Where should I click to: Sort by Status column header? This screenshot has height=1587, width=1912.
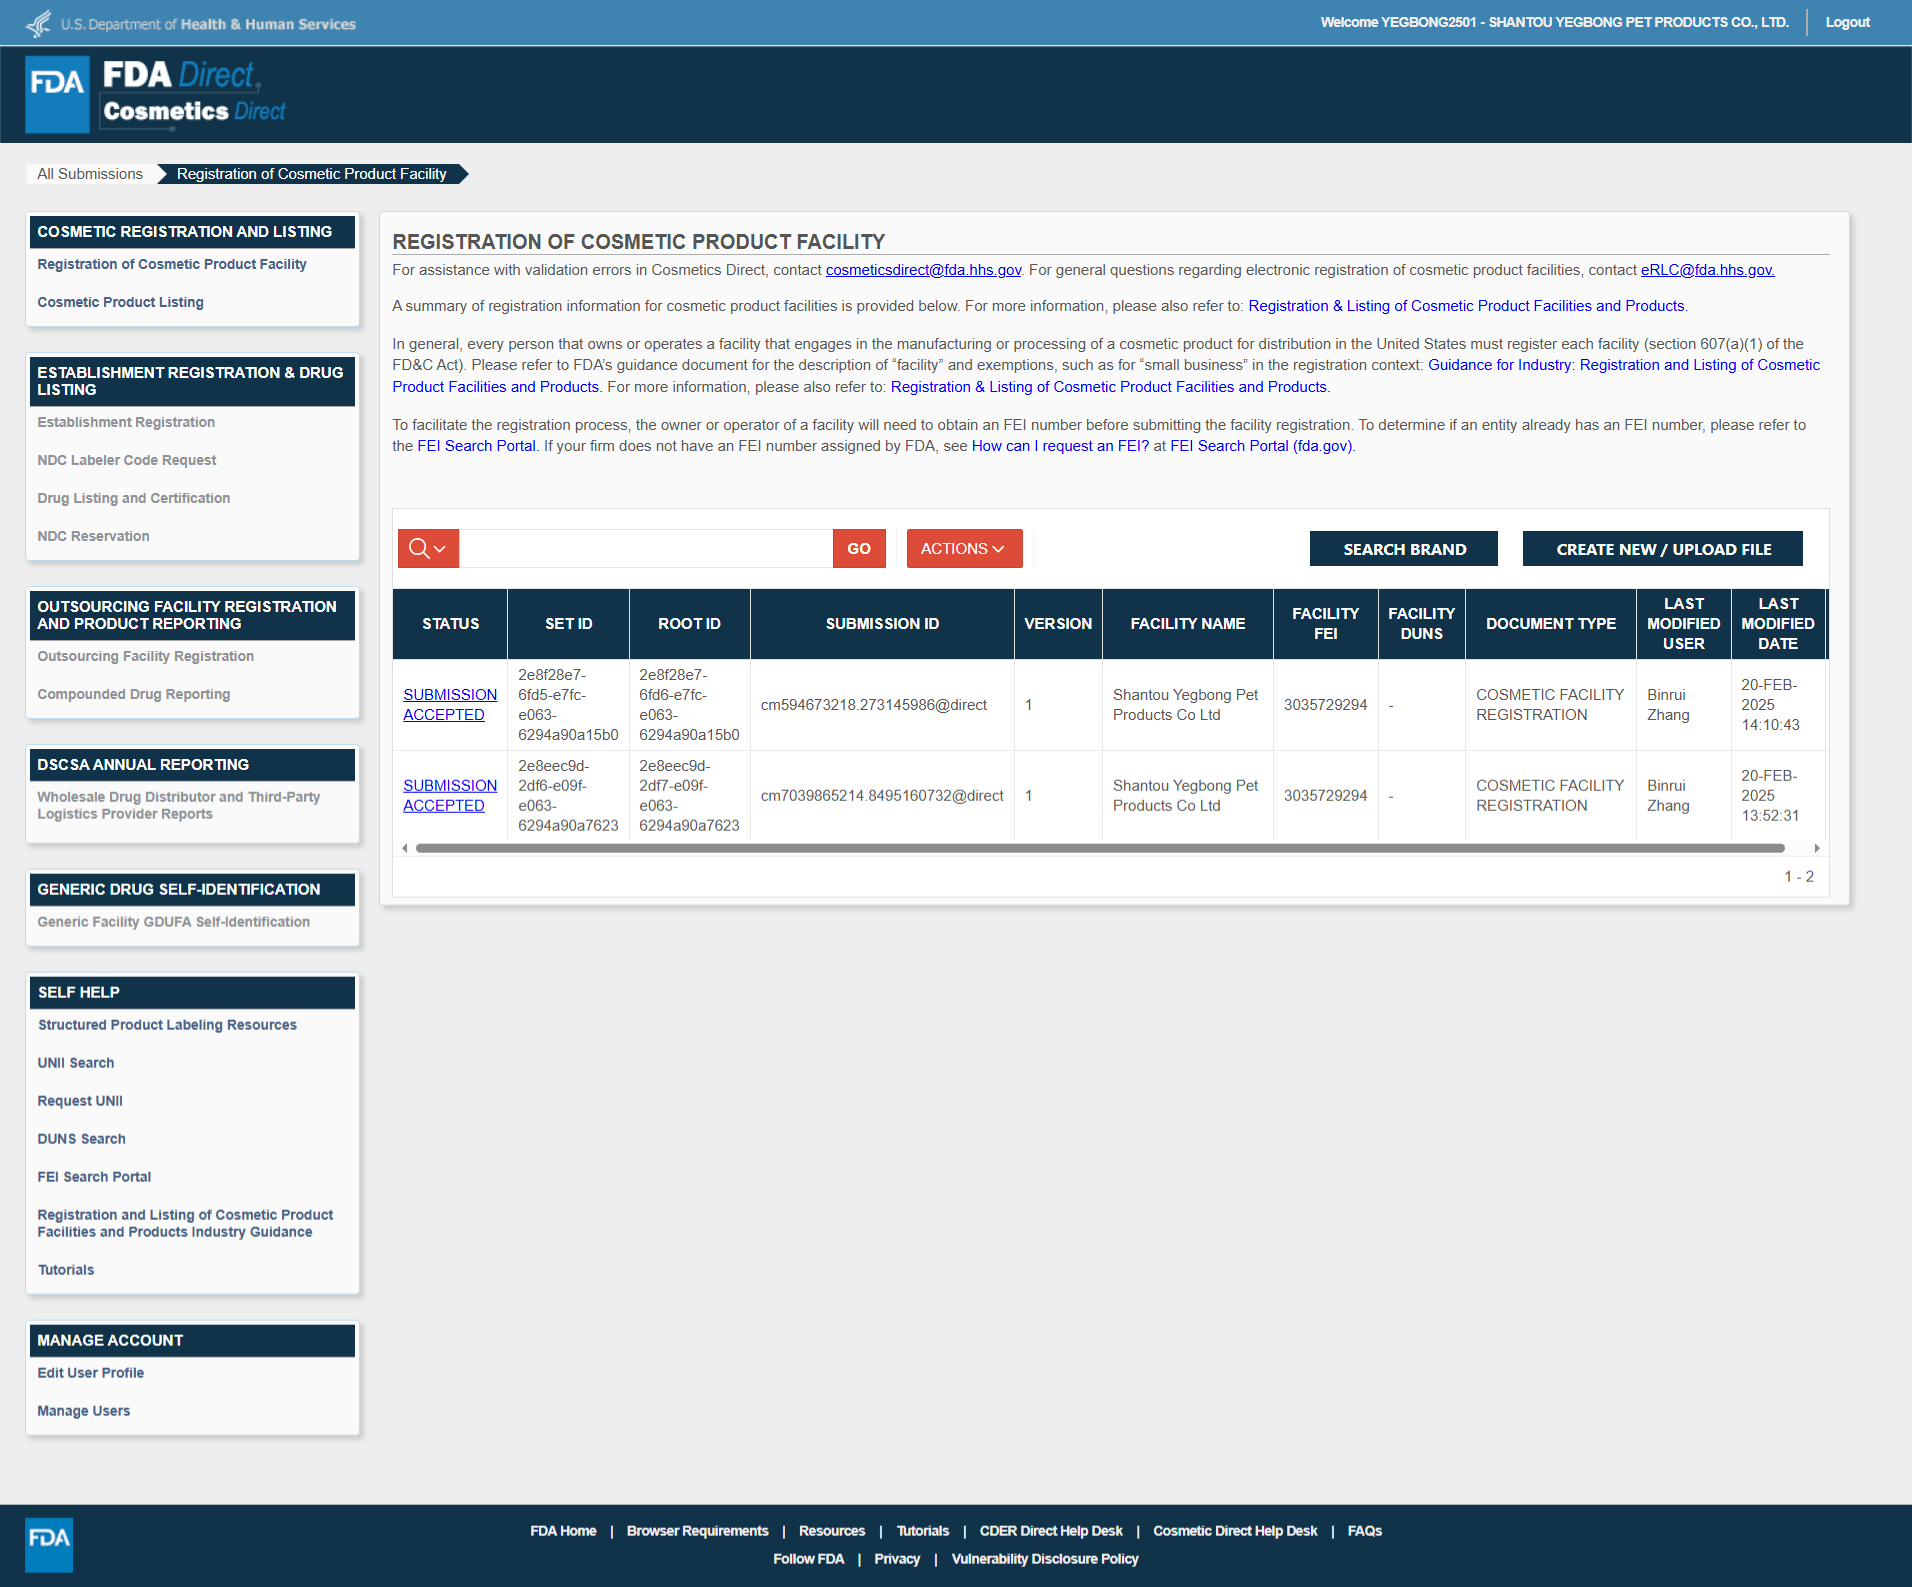pos(450,624)
